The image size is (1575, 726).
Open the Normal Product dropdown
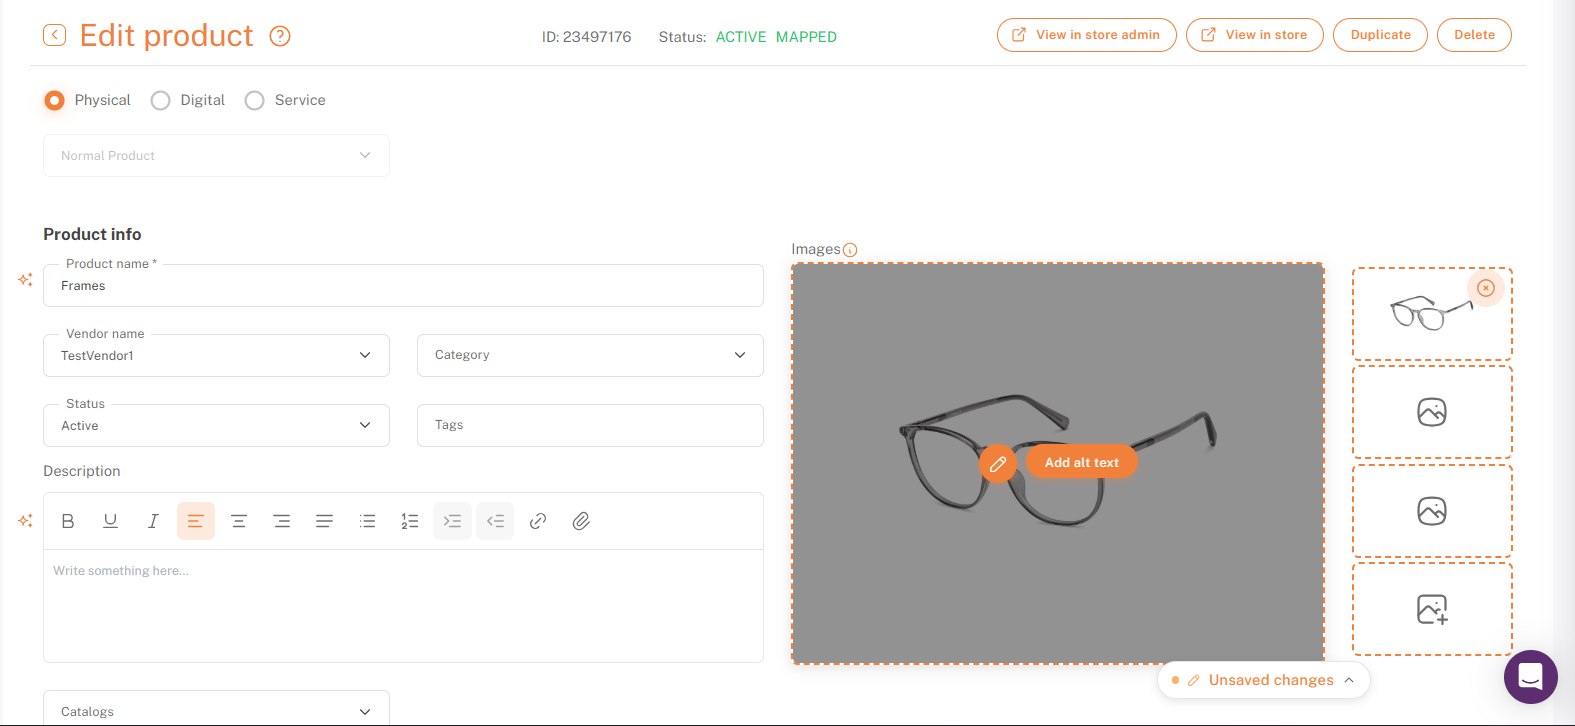click(x=216, y=156)
